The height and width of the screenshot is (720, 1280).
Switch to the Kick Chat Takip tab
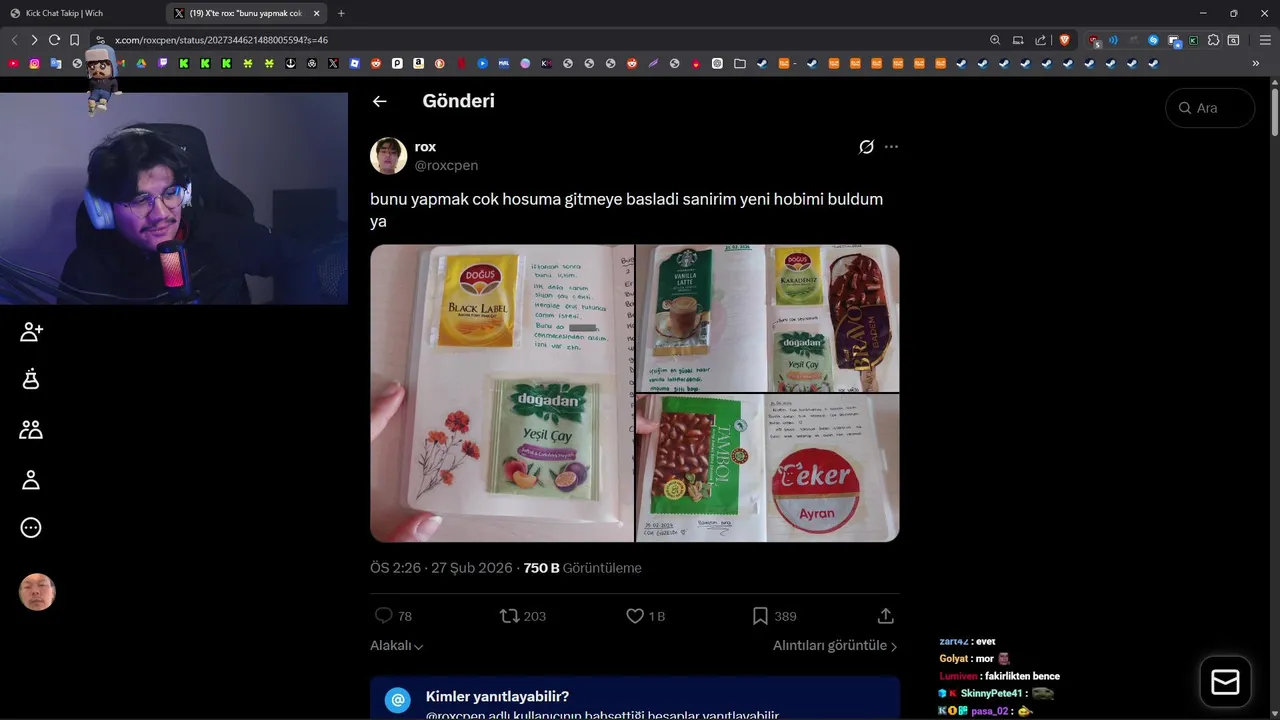[82, 13]
